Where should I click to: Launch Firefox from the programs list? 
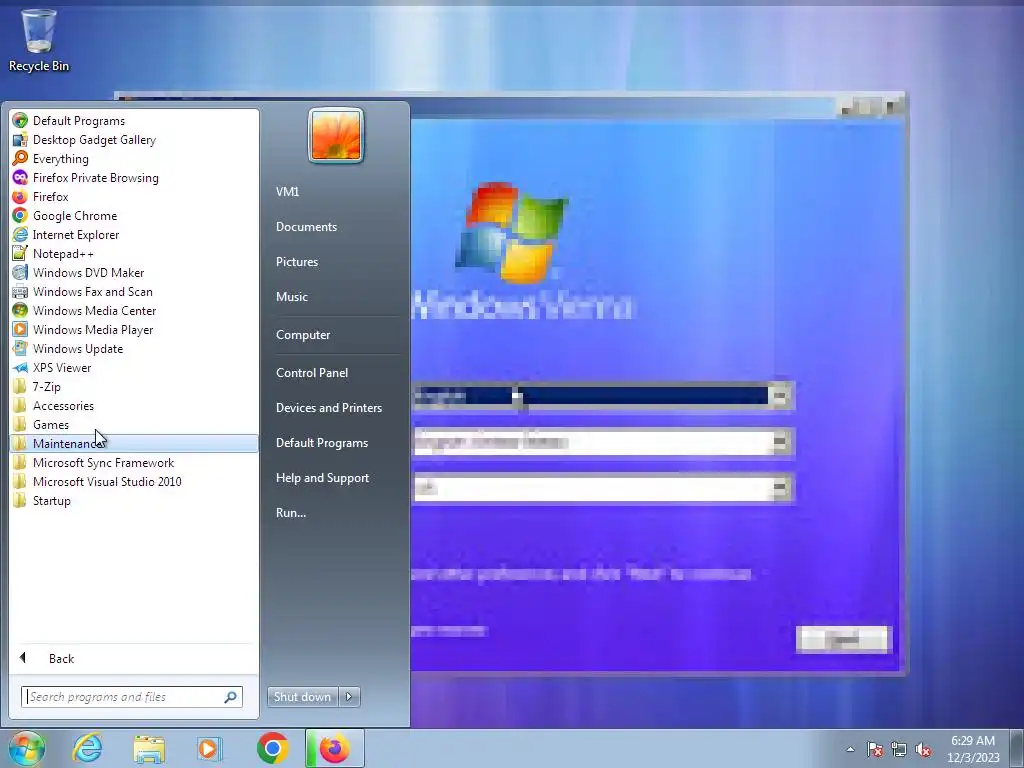[x=134, y=197]
